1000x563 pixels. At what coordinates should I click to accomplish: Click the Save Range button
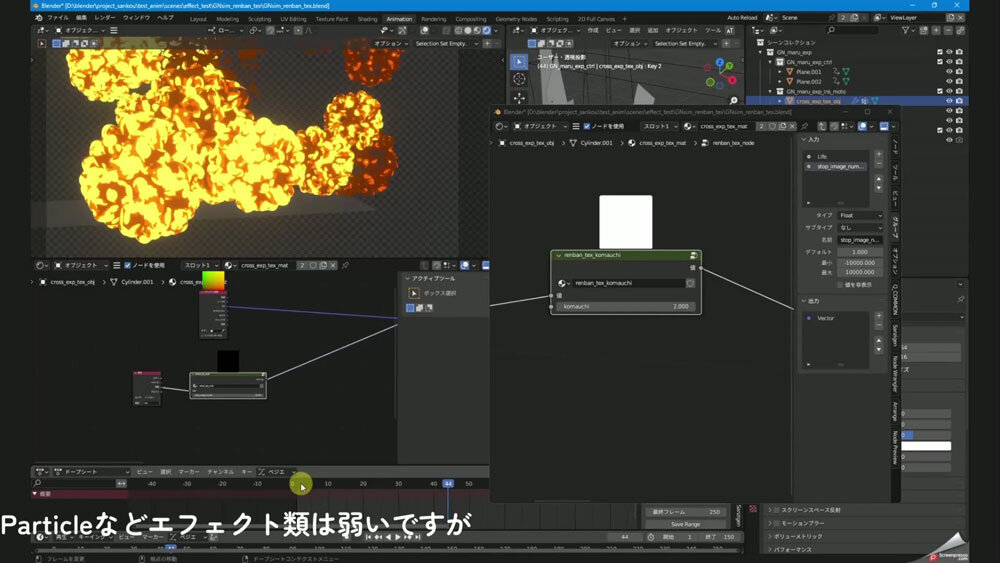685,524
